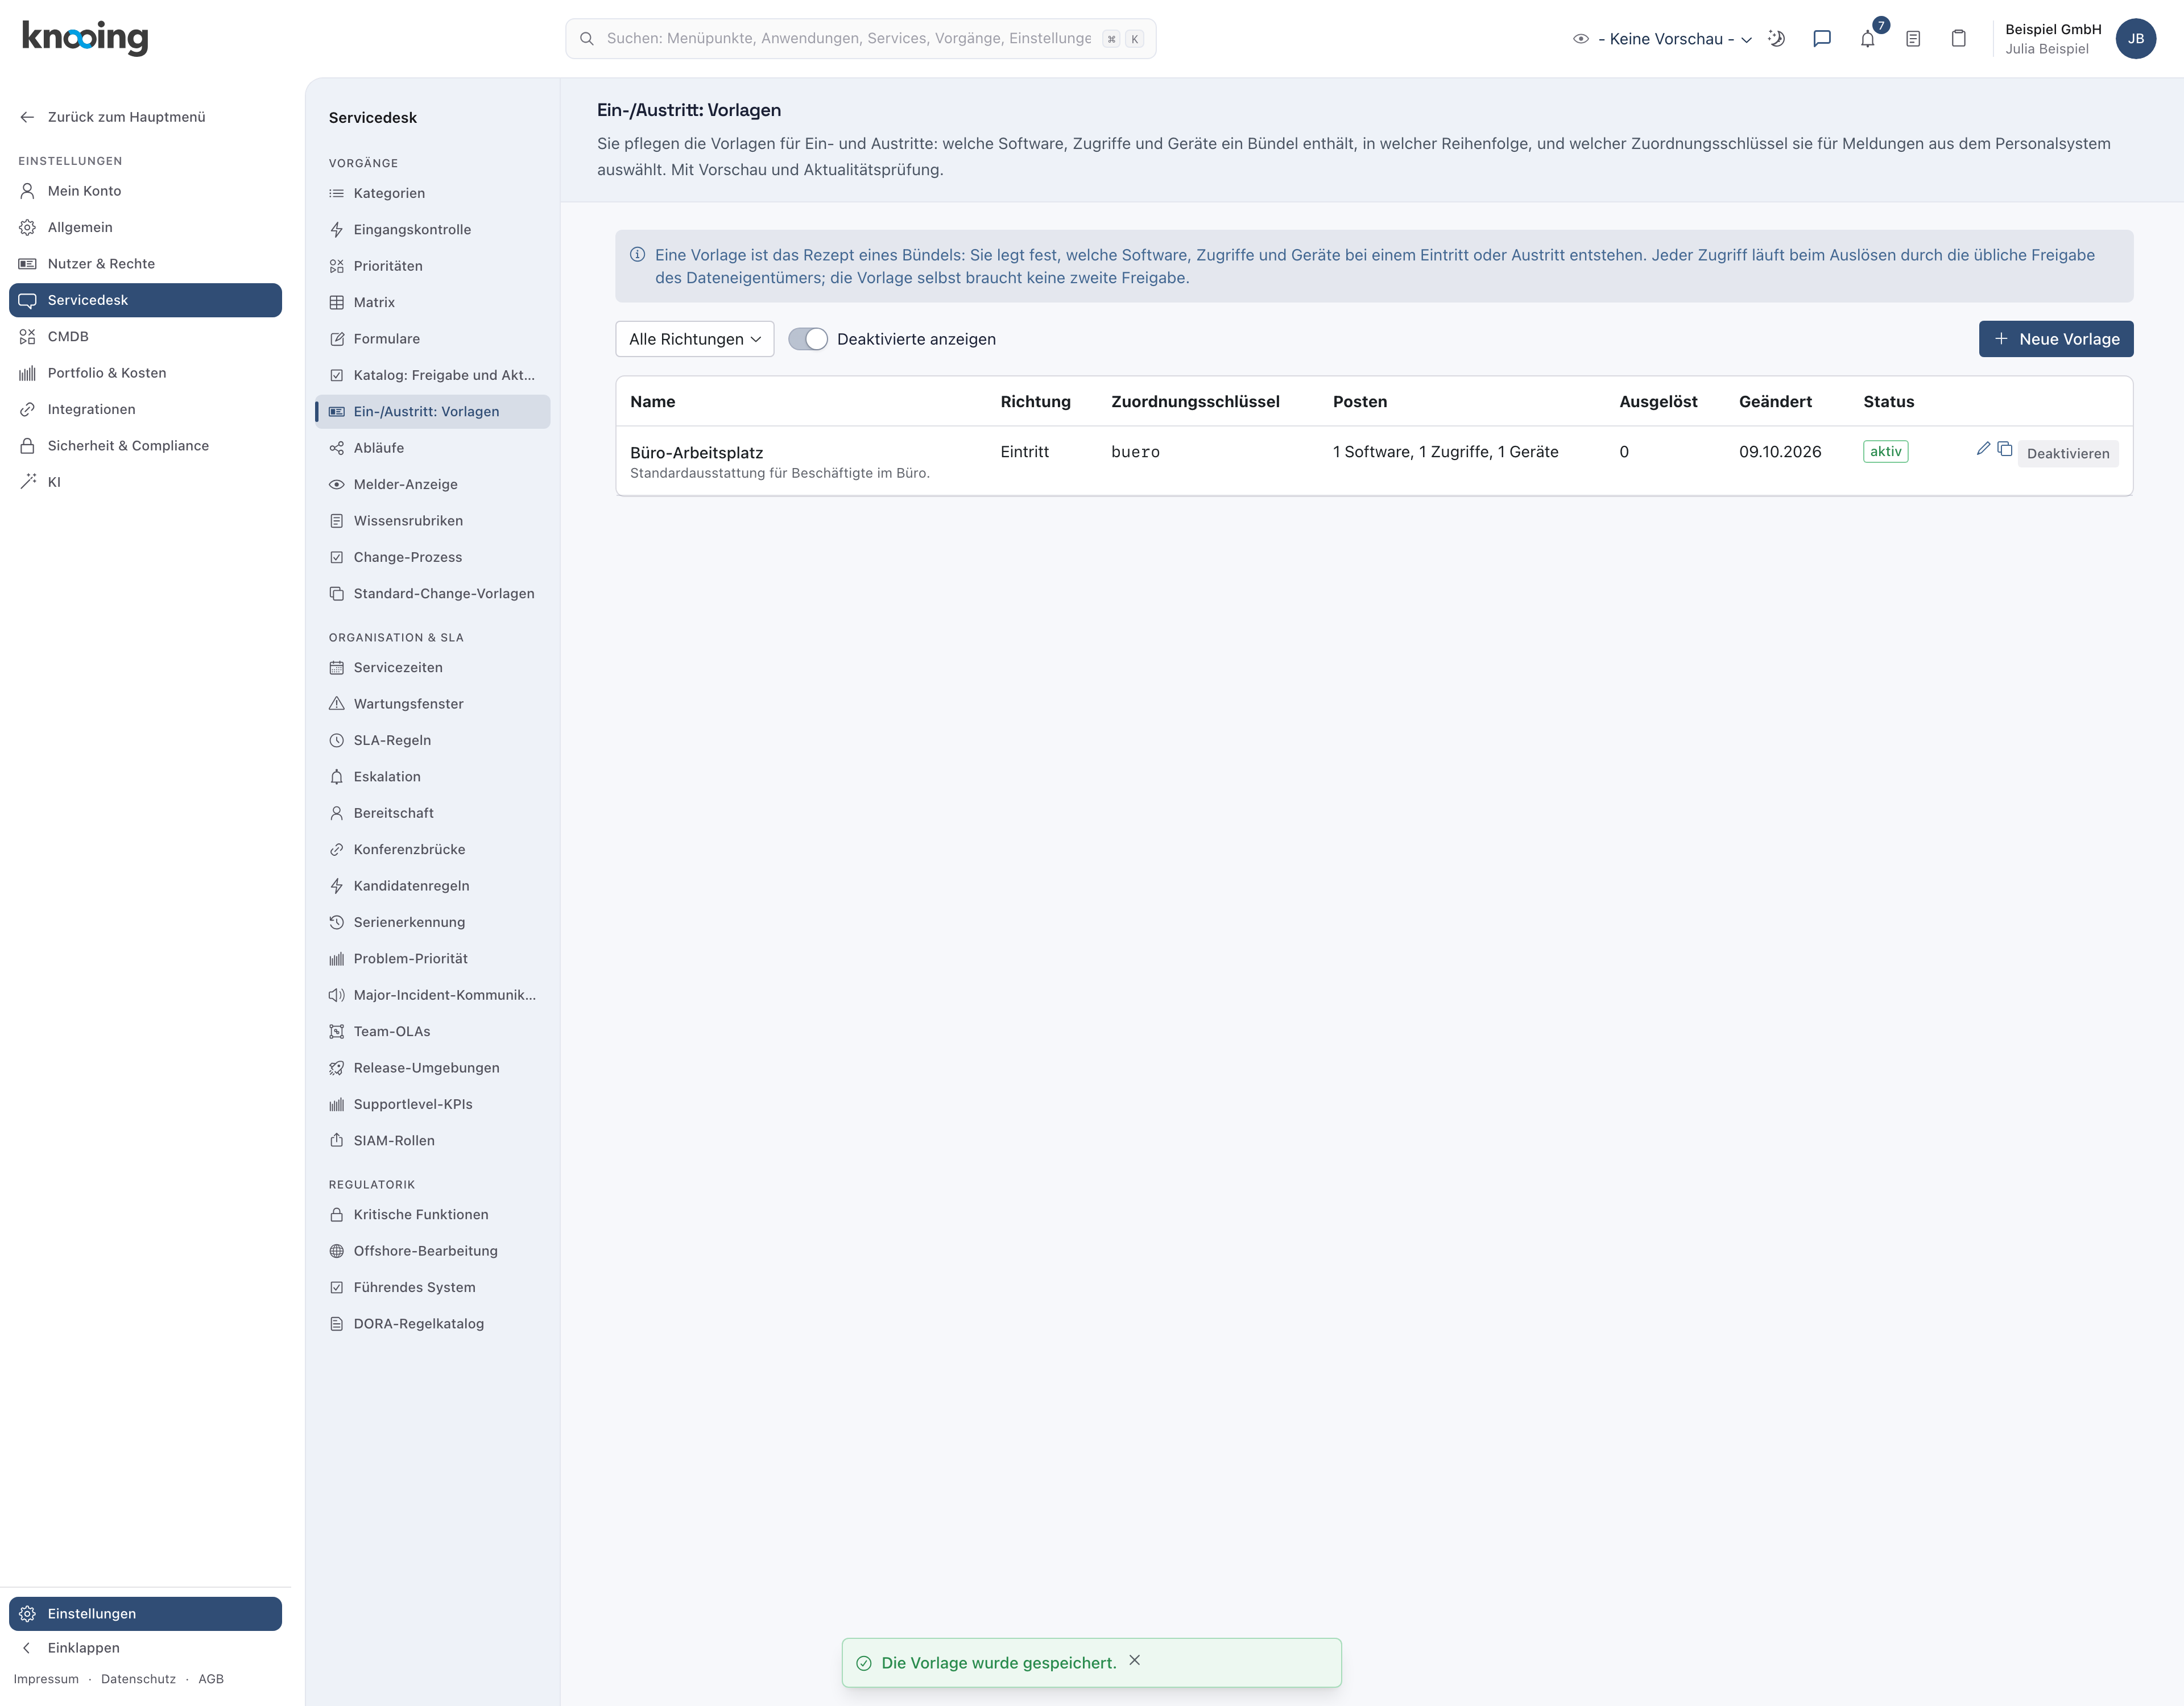Open Wartungsfenster settings
Viewport: 2184px width, 1706px height.
[433, 704]
